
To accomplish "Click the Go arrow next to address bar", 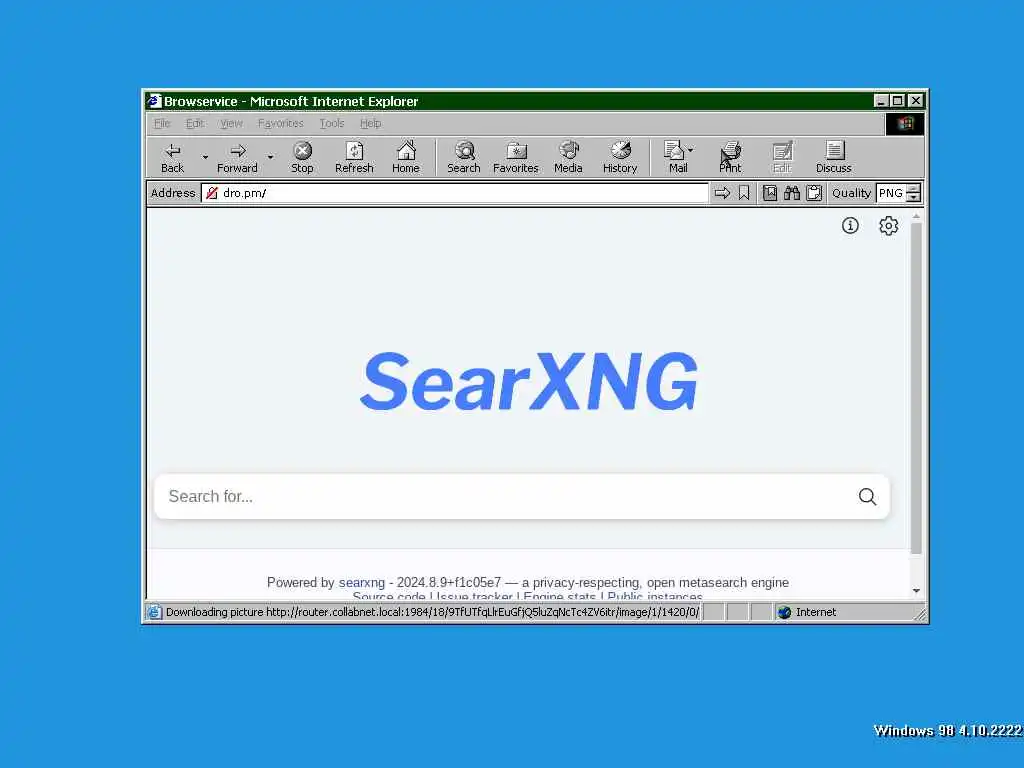I will click(722, 193).
